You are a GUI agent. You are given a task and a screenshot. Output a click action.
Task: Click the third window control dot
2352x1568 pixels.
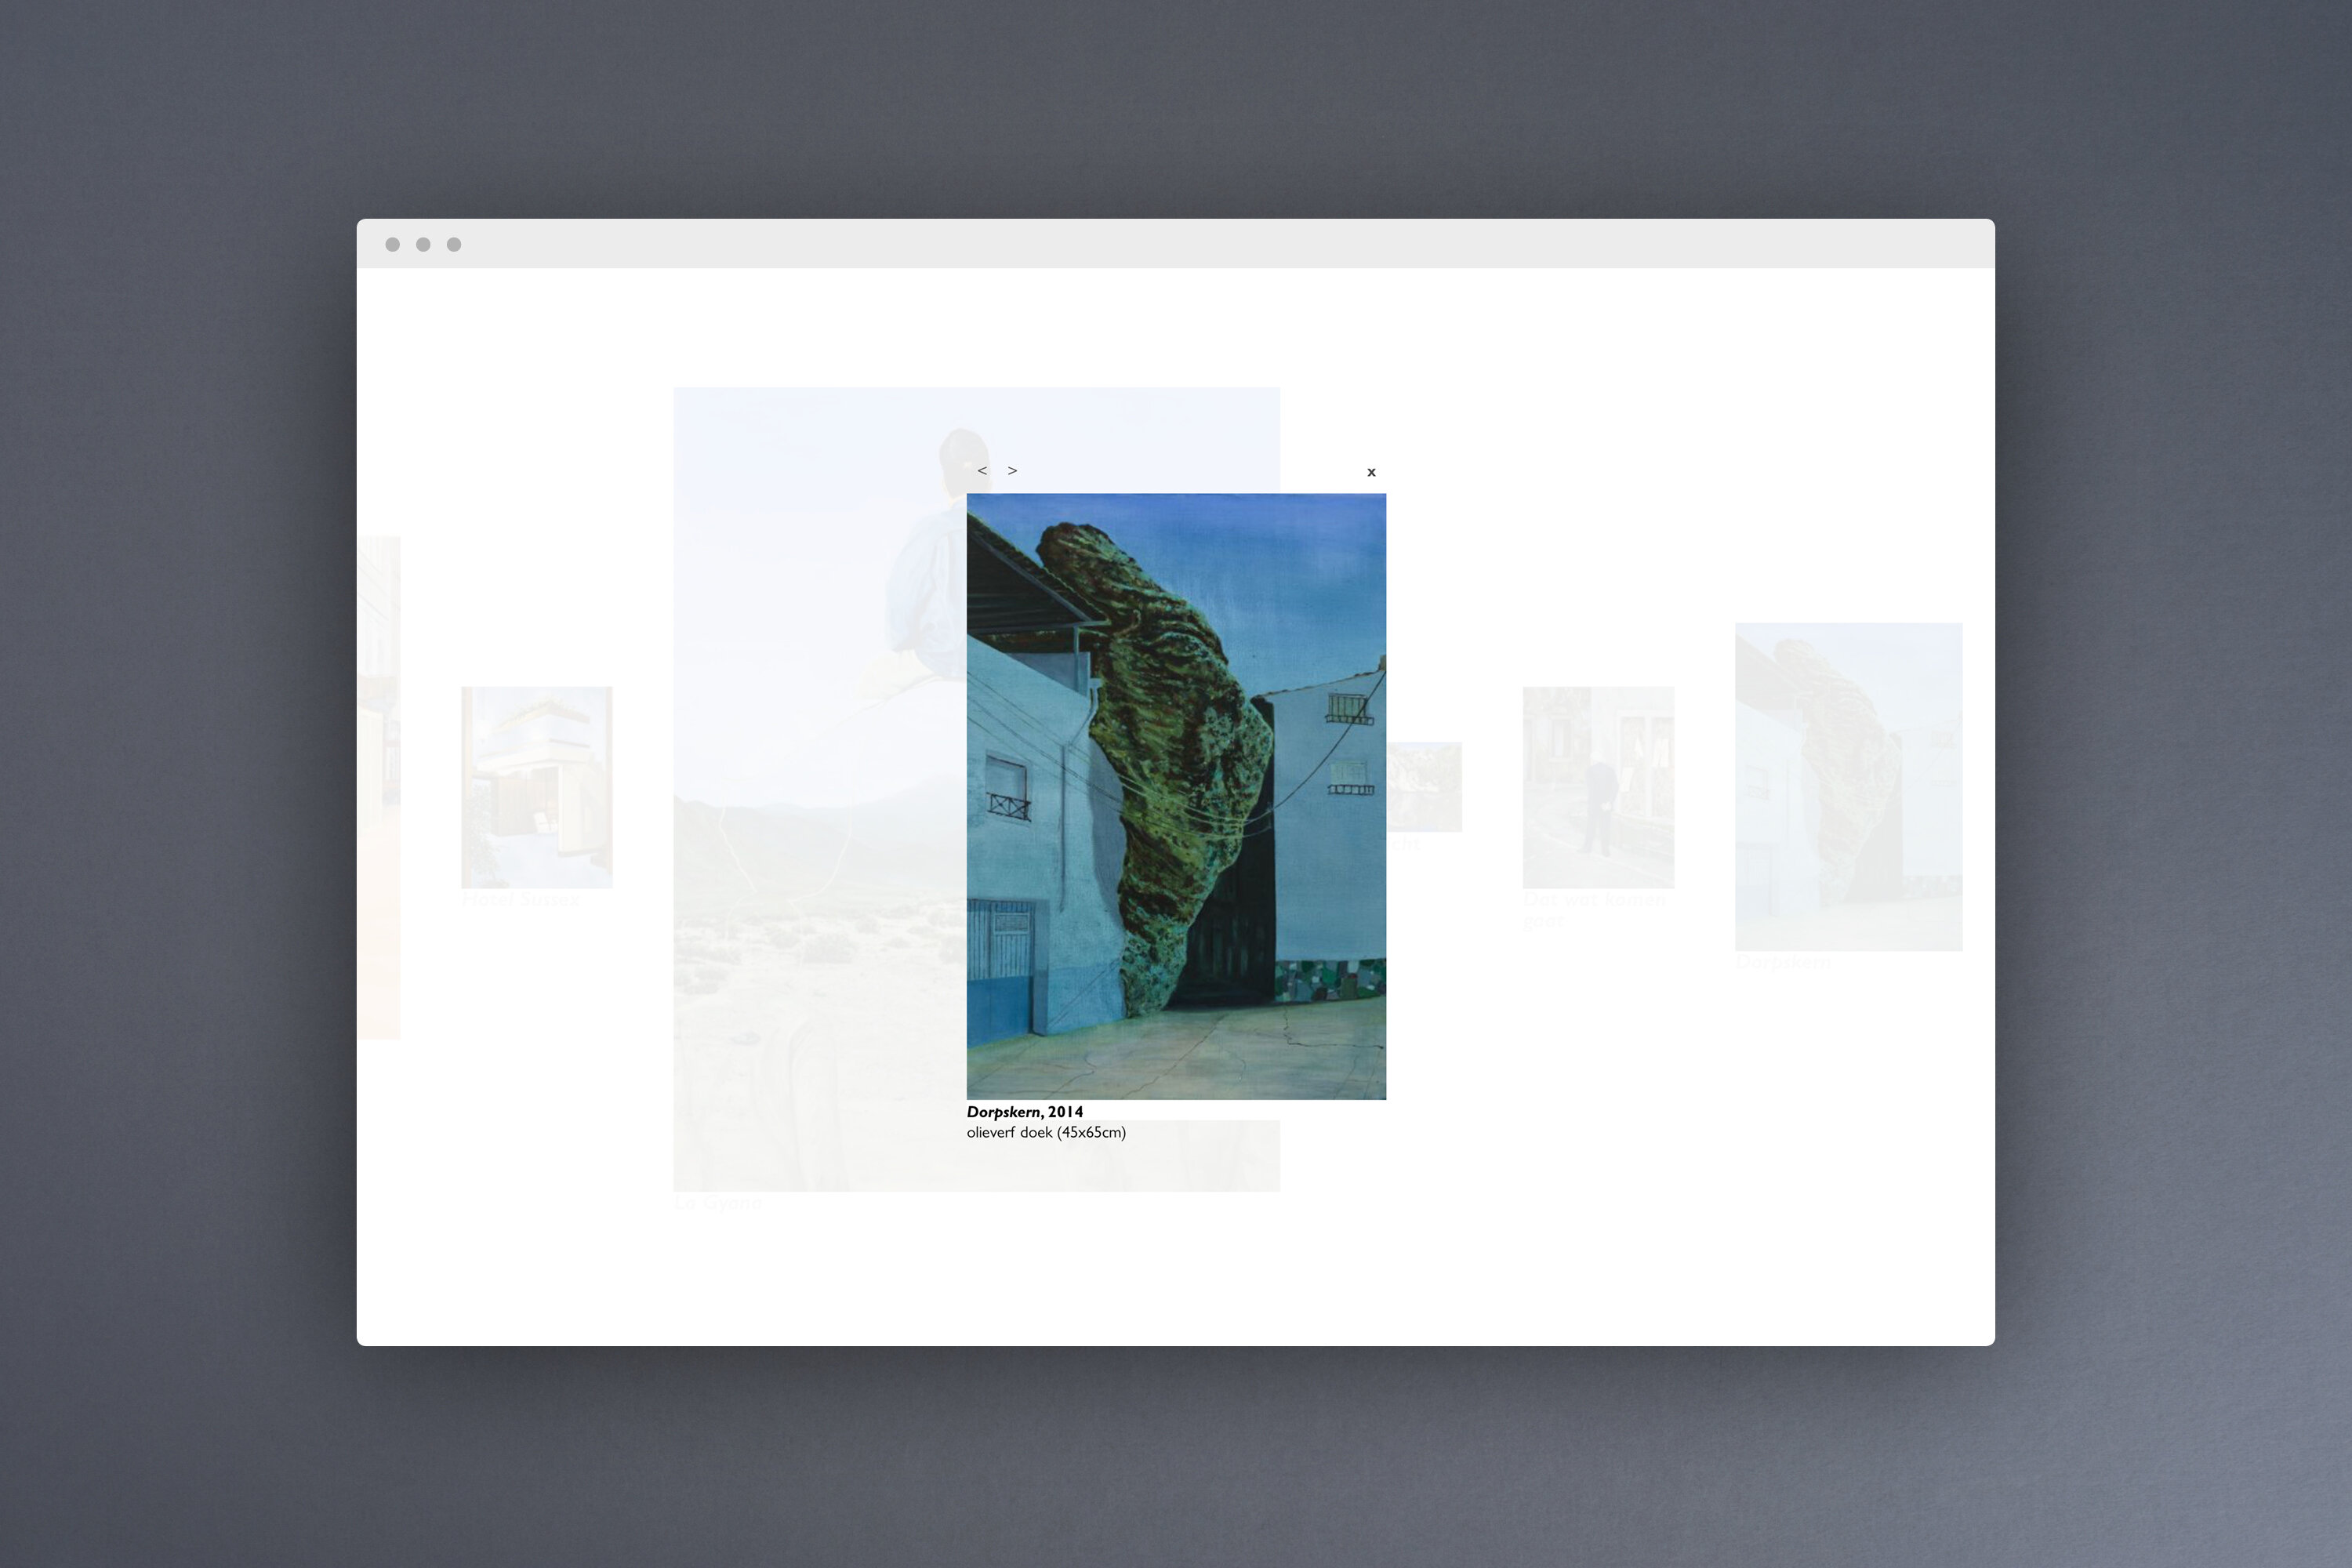454,244
